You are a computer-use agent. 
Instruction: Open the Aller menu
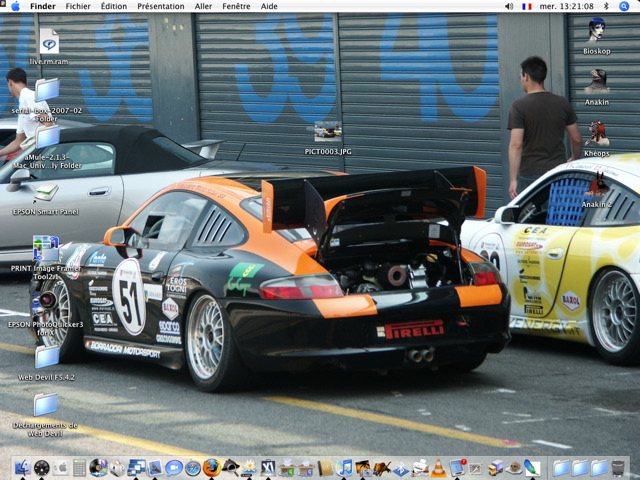pyautogui.click(x=203, y=6)
